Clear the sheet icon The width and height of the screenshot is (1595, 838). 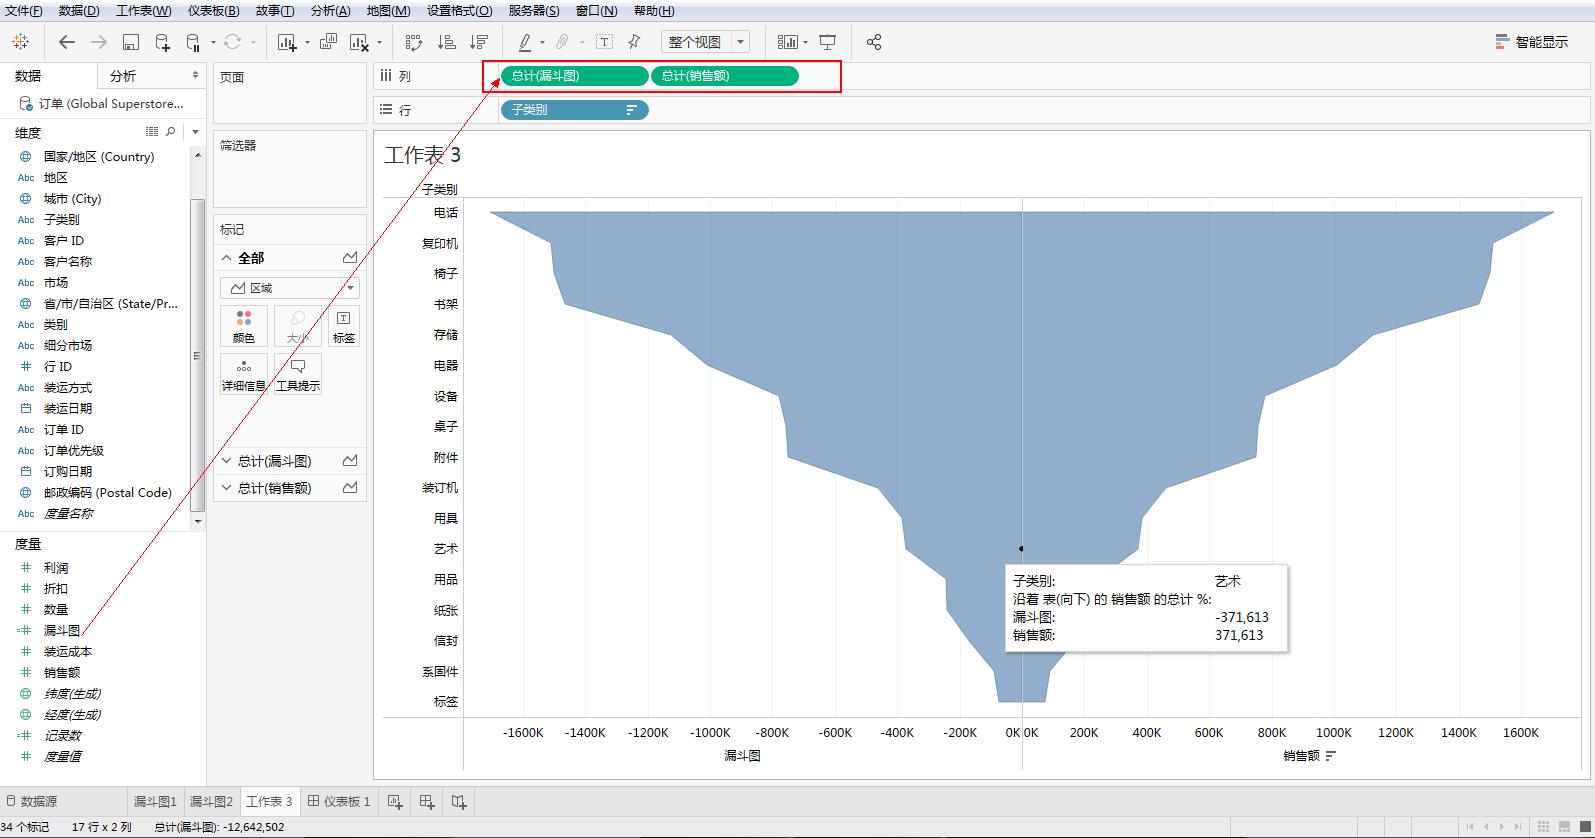359,42
